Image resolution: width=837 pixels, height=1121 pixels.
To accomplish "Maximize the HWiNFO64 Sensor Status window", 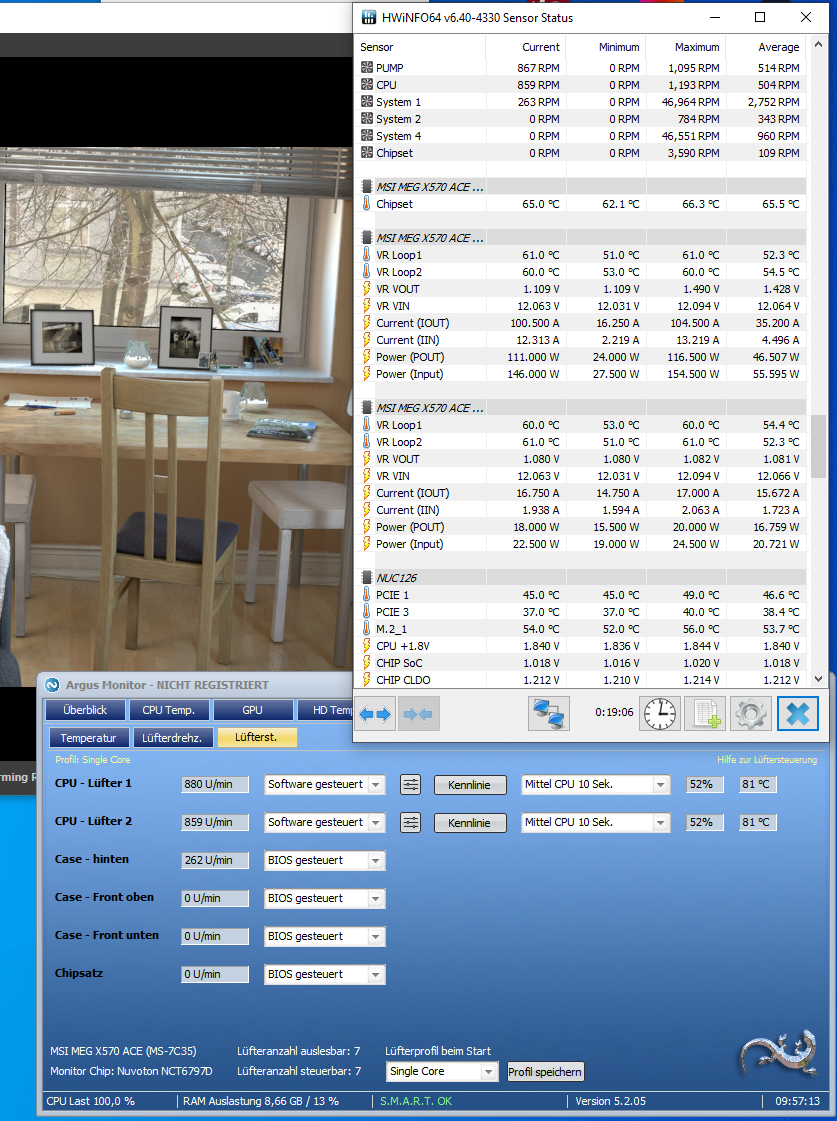I will click(x=760, y=17).
